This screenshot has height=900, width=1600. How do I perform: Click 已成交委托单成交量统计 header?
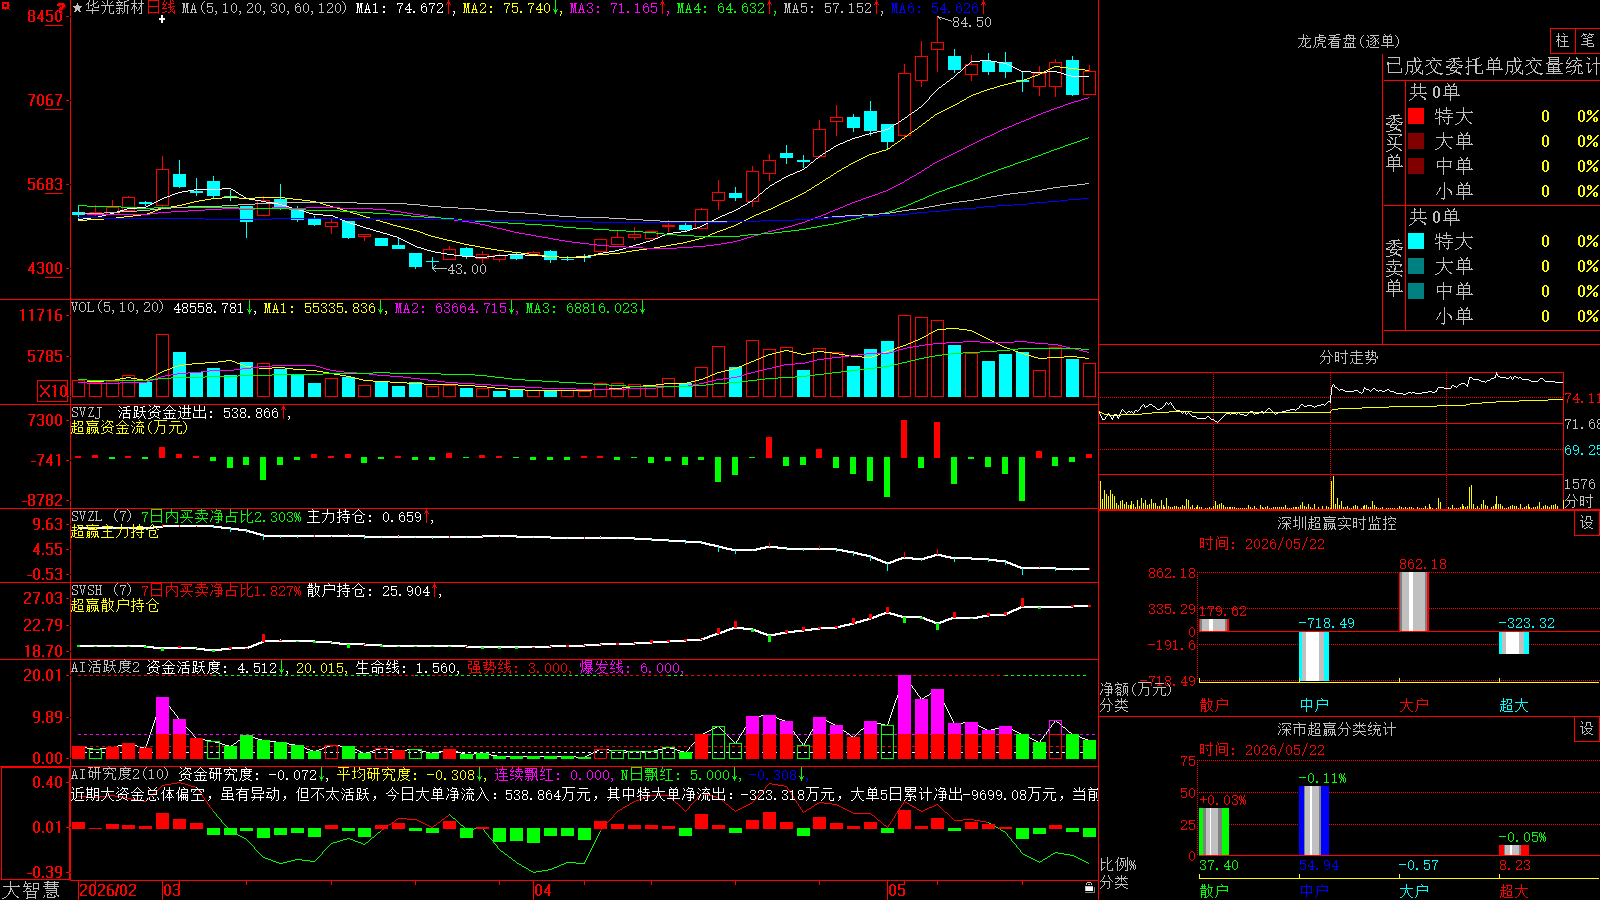pyautogui.click(x=1492, y=66)
